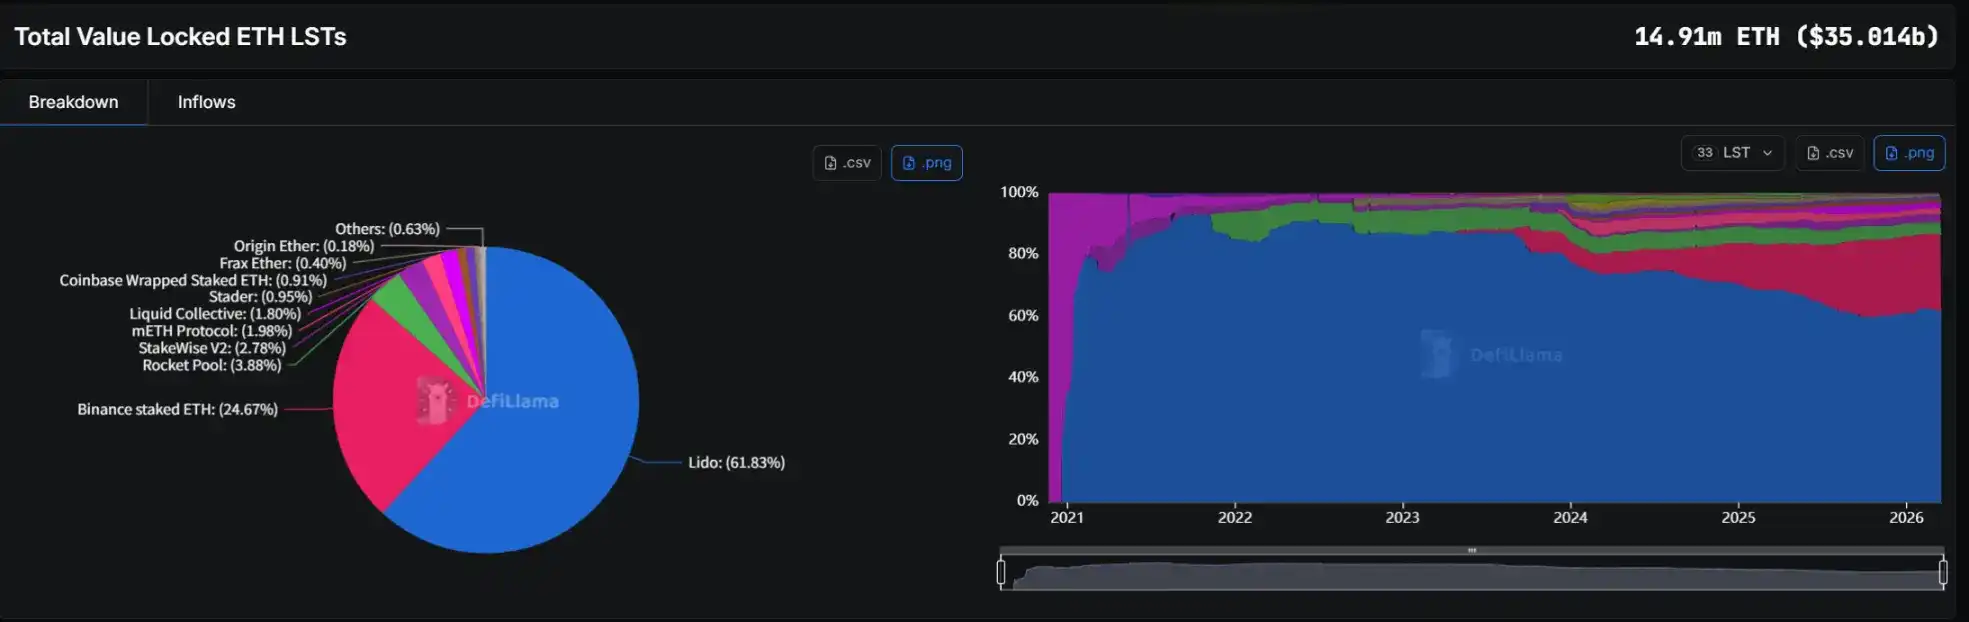1969x622 pixels.
Task: Click the 20% y-axis label
Action: [1023, 439]
